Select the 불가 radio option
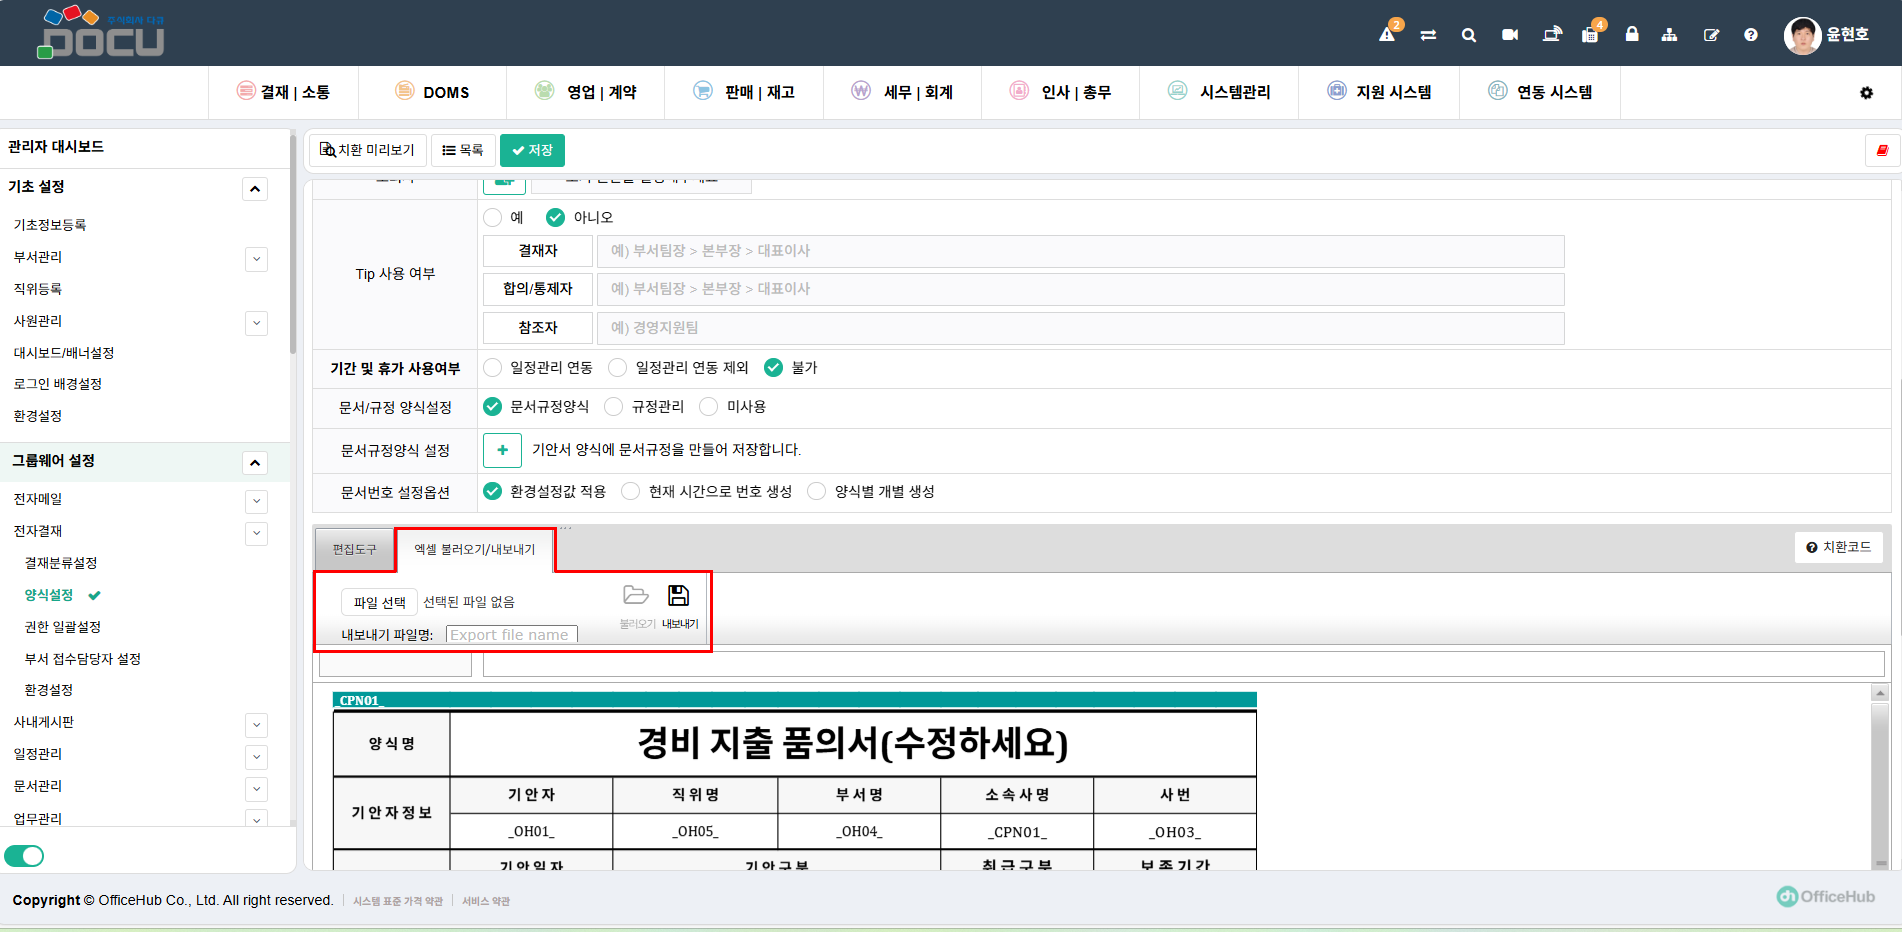 pyautogui.click(x=774, y=367)
